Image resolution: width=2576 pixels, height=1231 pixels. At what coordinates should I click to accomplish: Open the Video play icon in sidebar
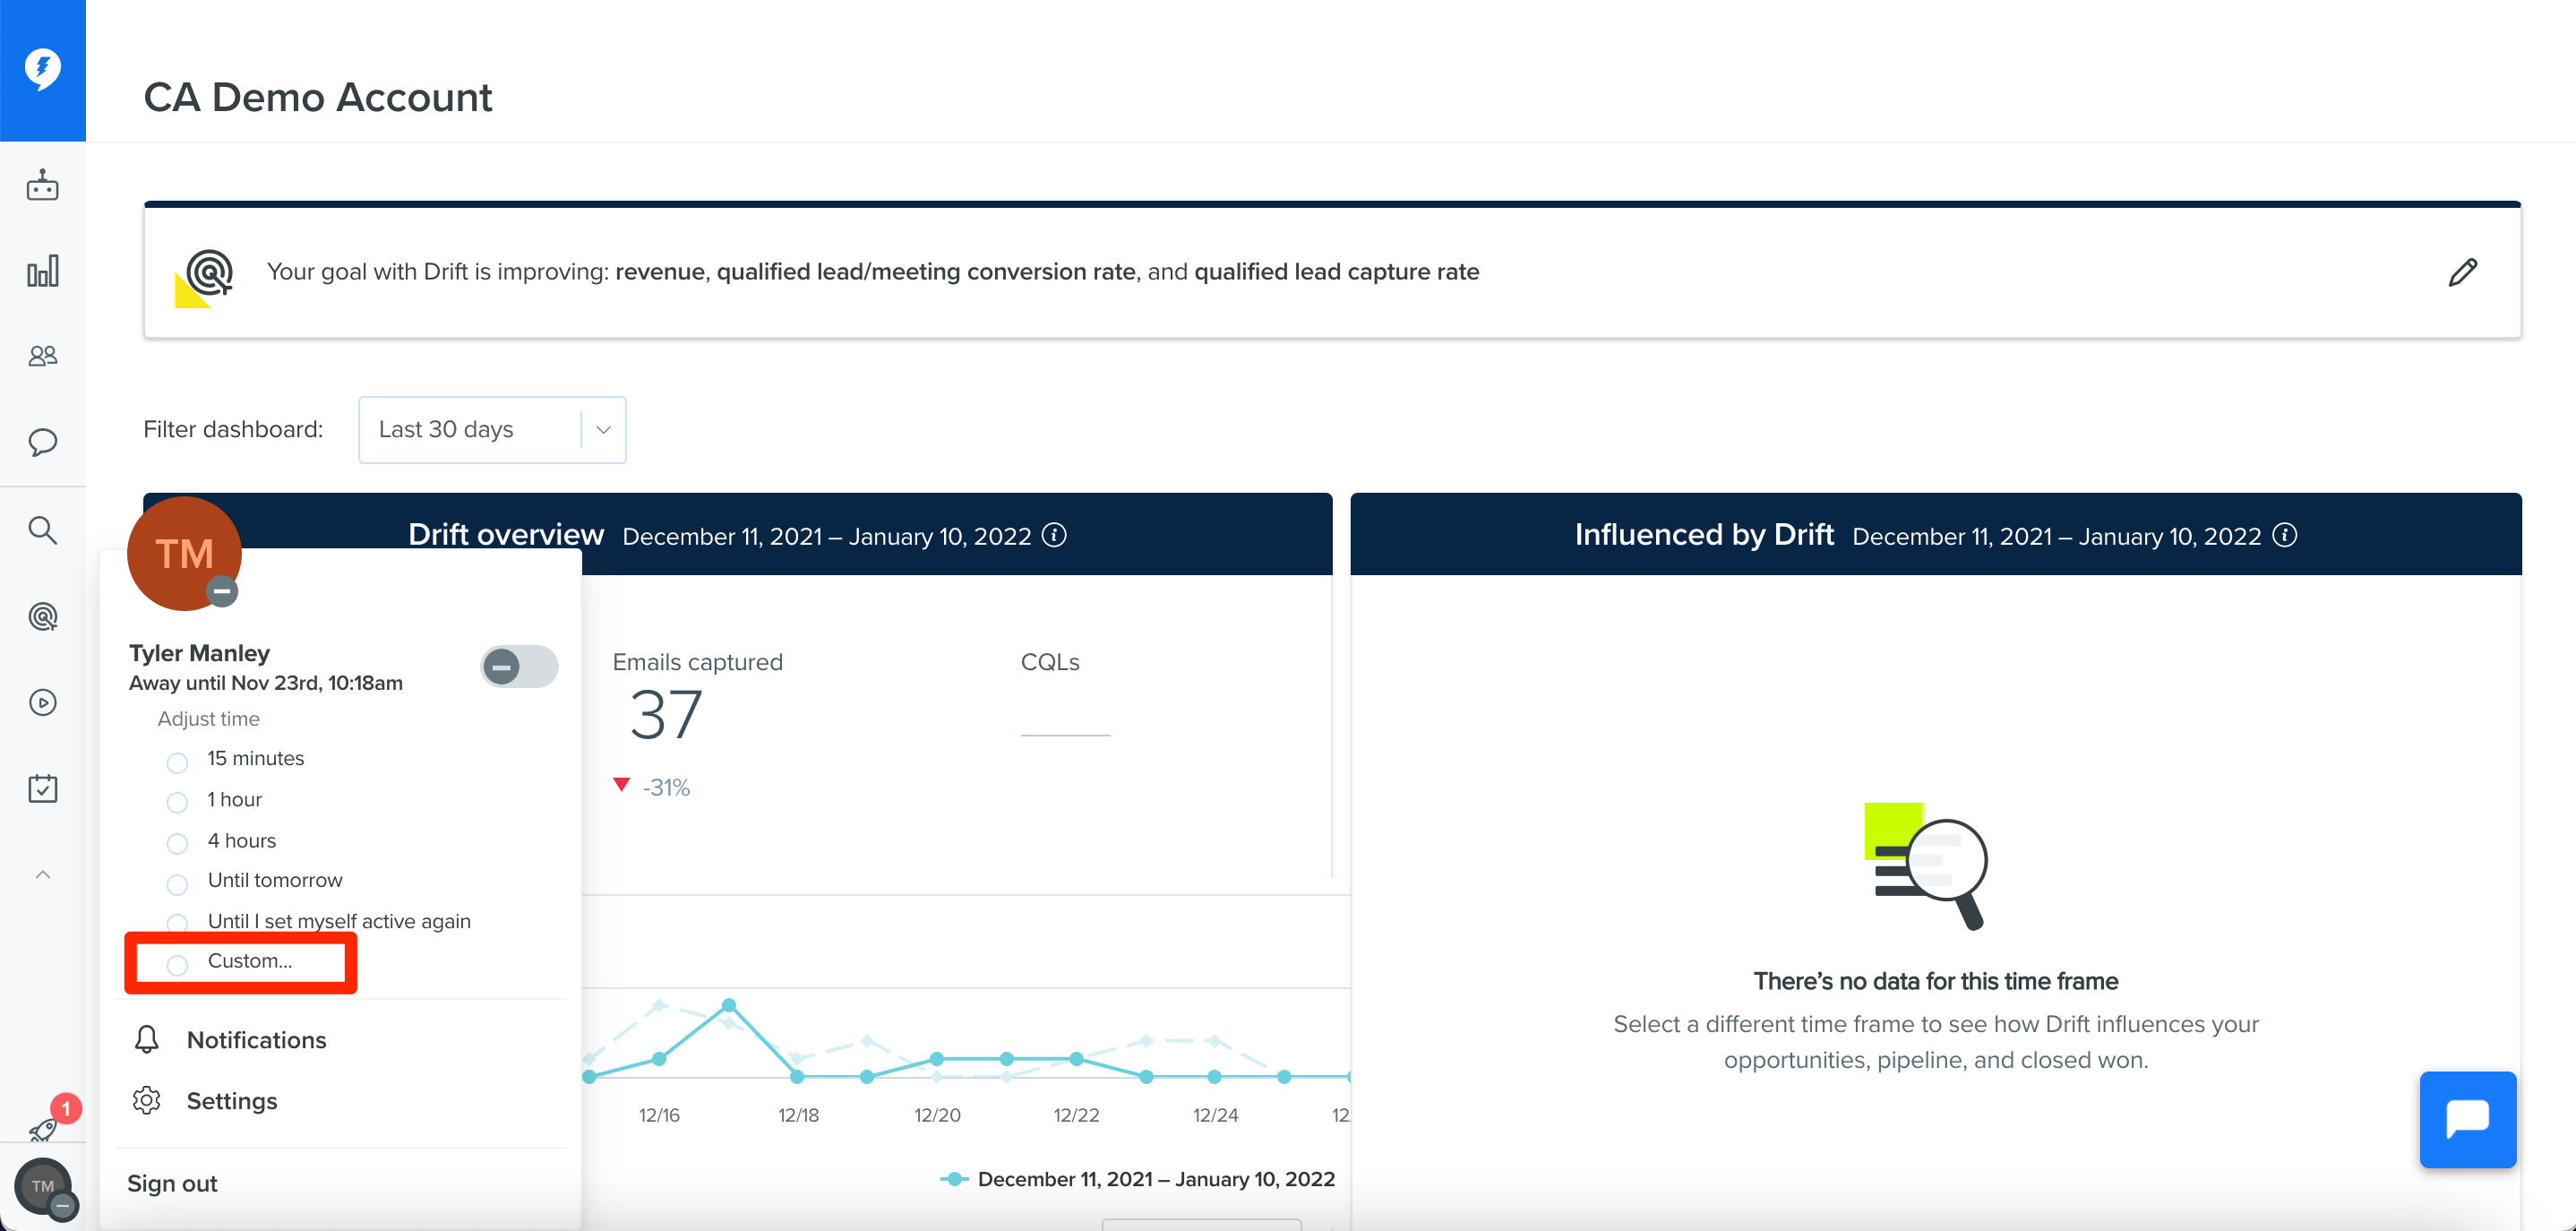pyautogui.click(x=42, y=702)
